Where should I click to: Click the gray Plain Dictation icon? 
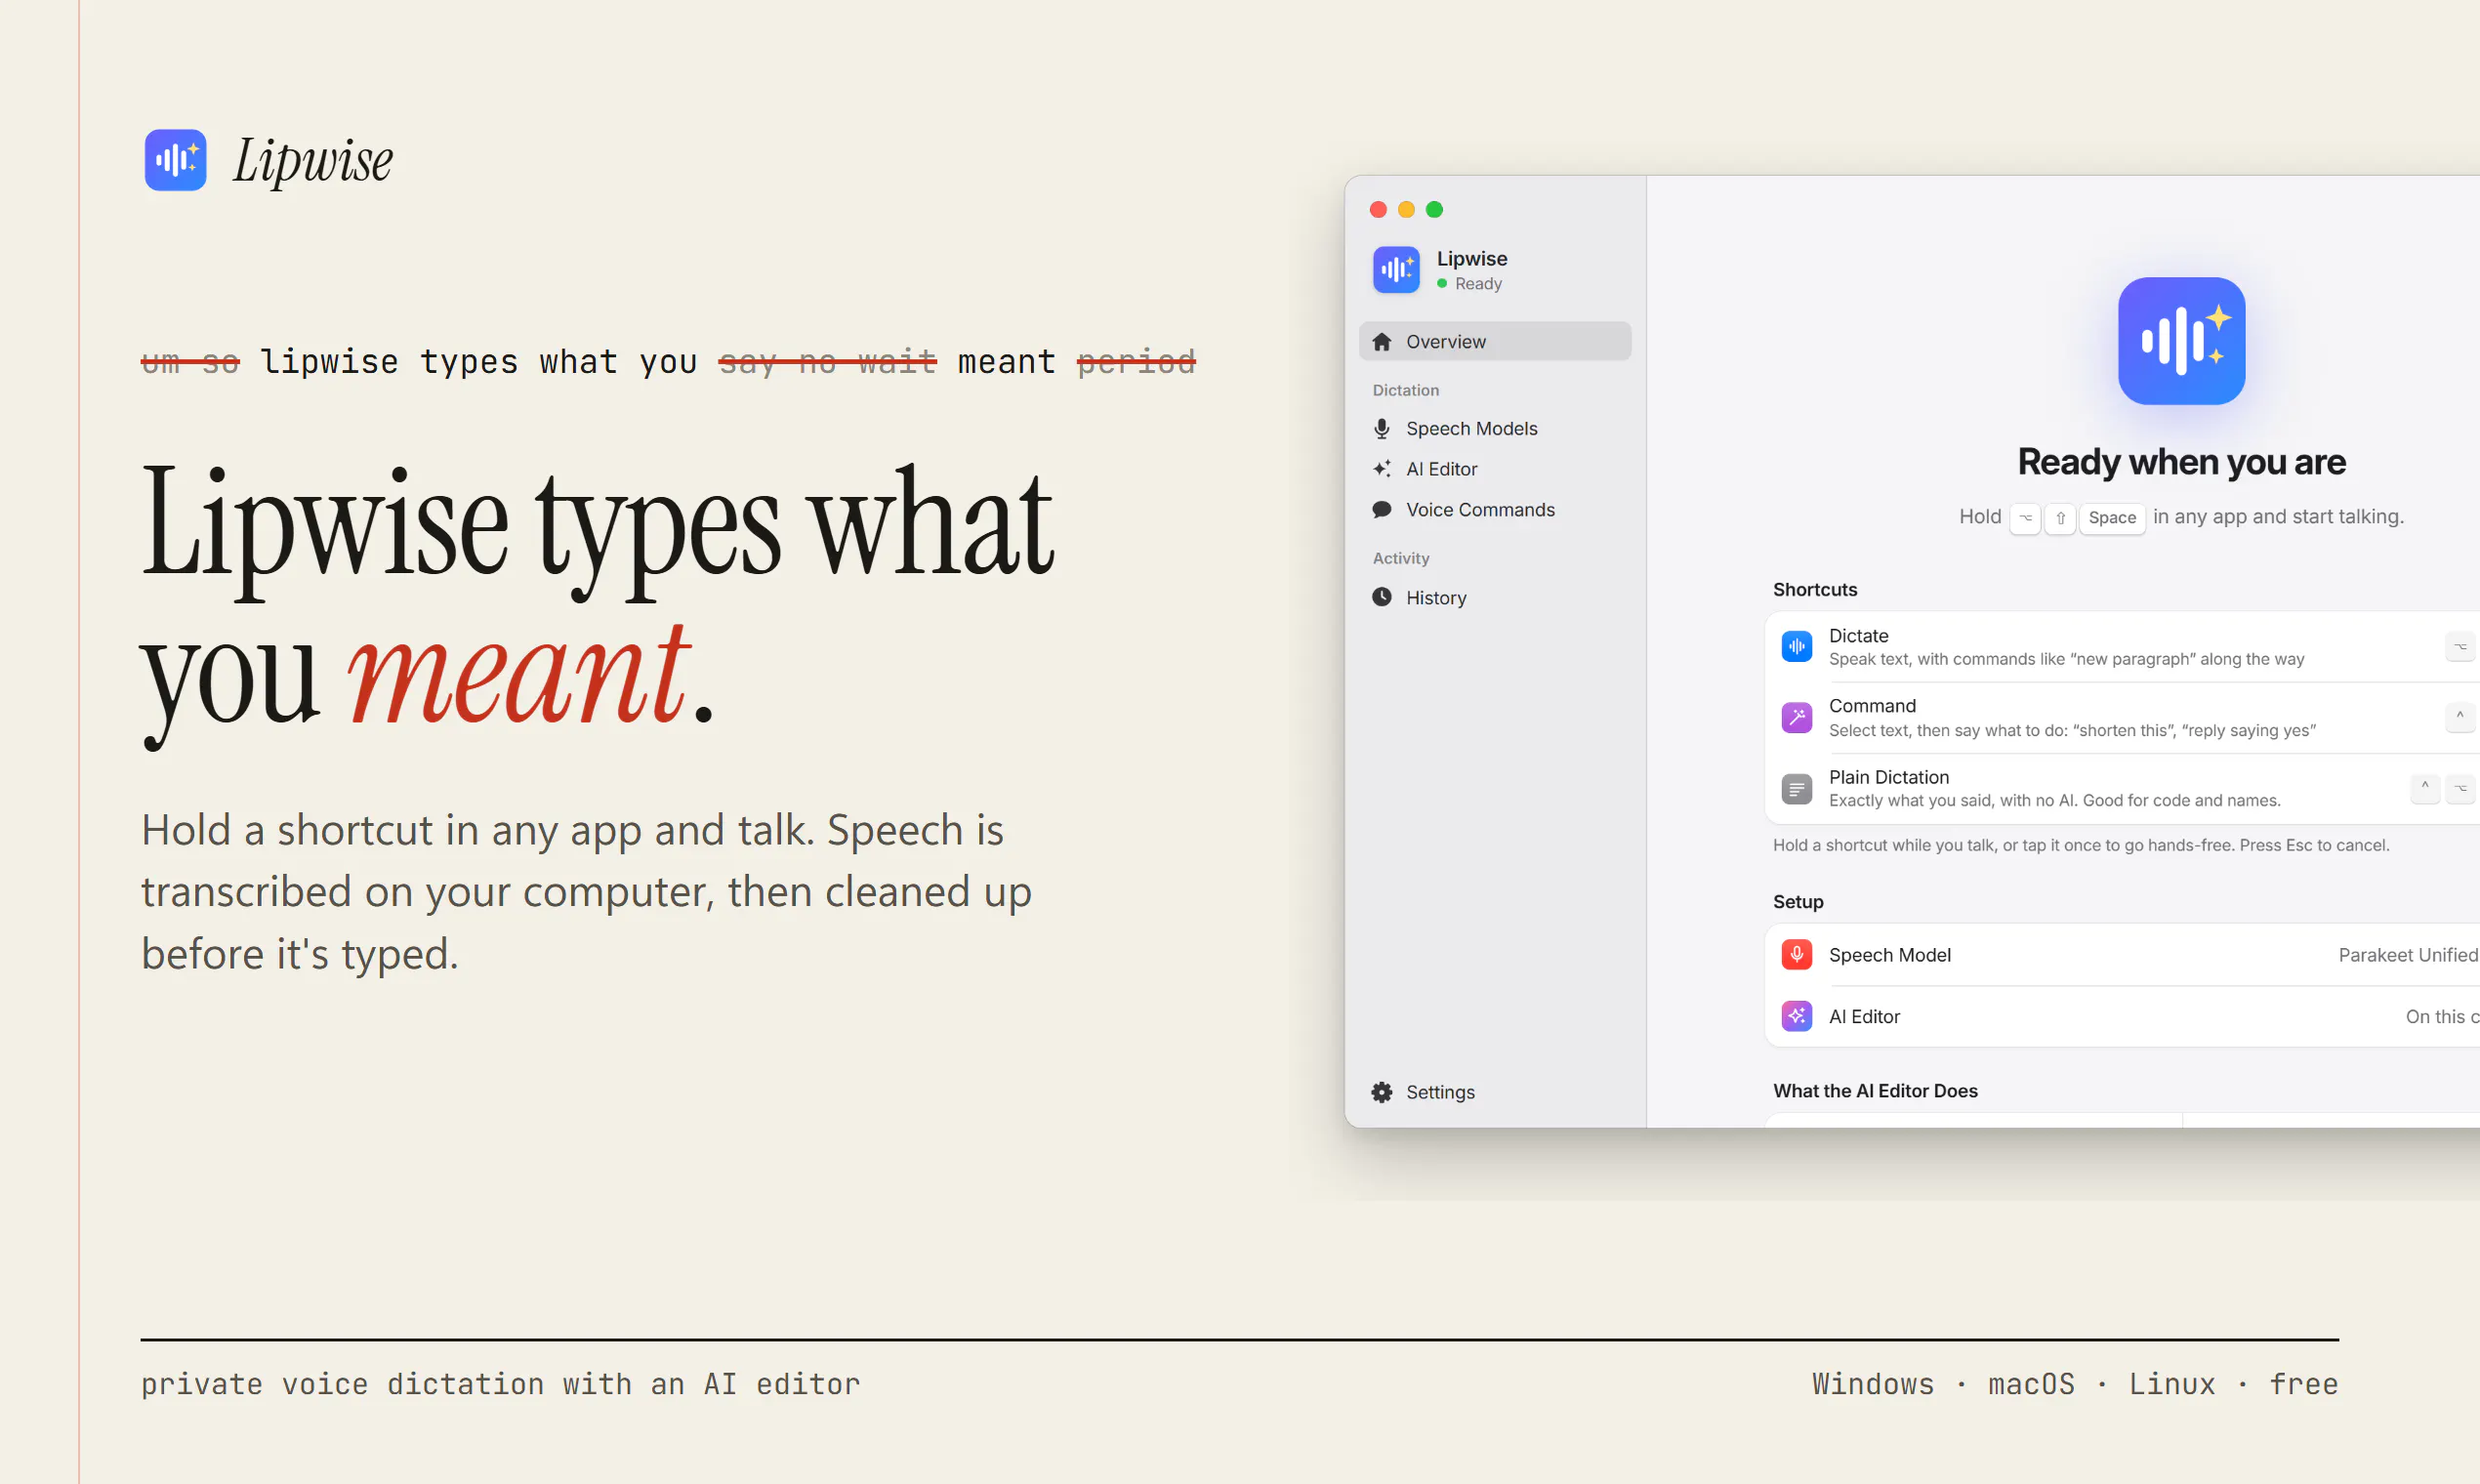[x=1797, y=788]
